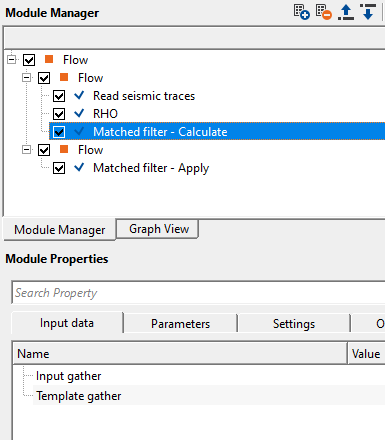Click the remove module icon
The width and height of the screenshot is (385, 440).
[324, 12]
